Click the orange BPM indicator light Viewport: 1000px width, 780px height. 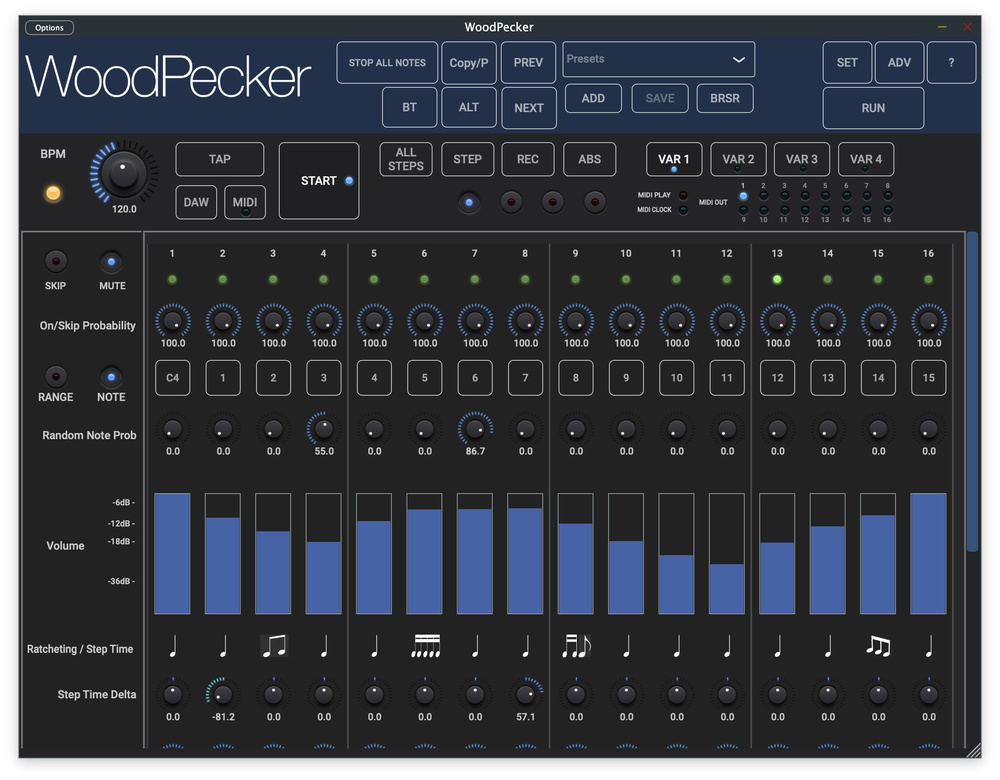(53, 193)
